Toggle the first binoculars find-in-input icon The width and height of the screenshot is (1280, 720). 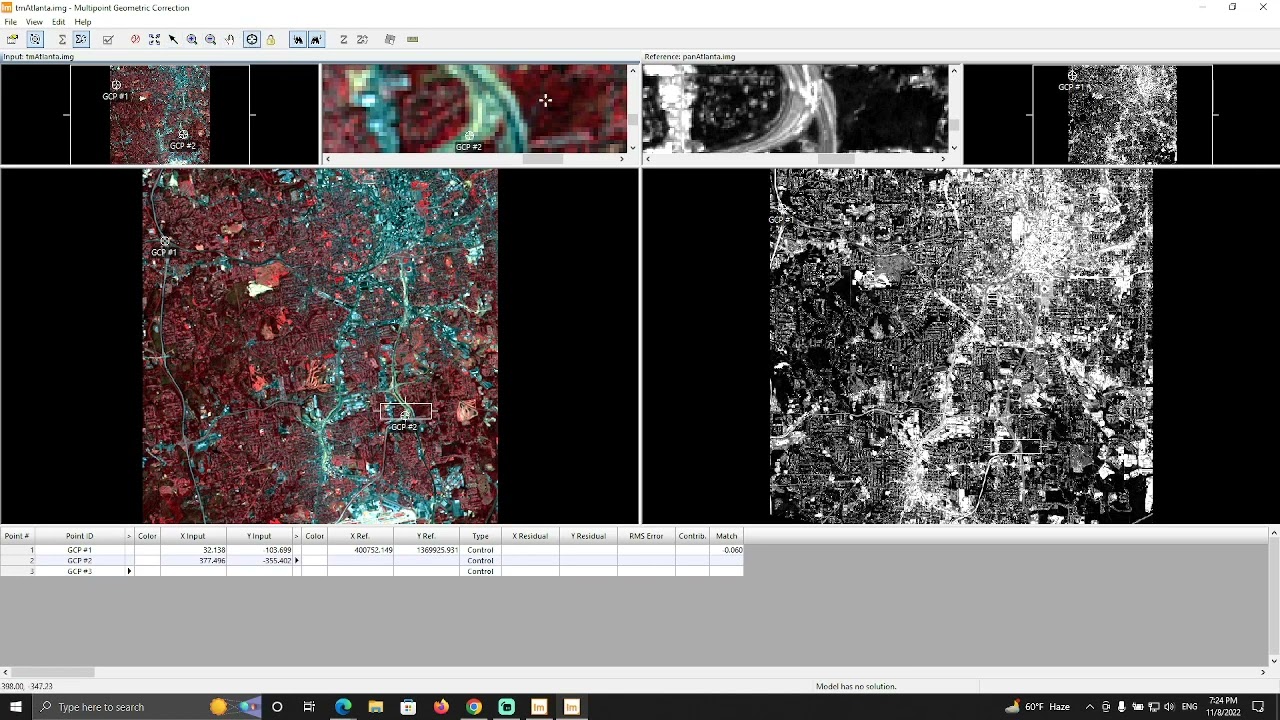point(298,40)
